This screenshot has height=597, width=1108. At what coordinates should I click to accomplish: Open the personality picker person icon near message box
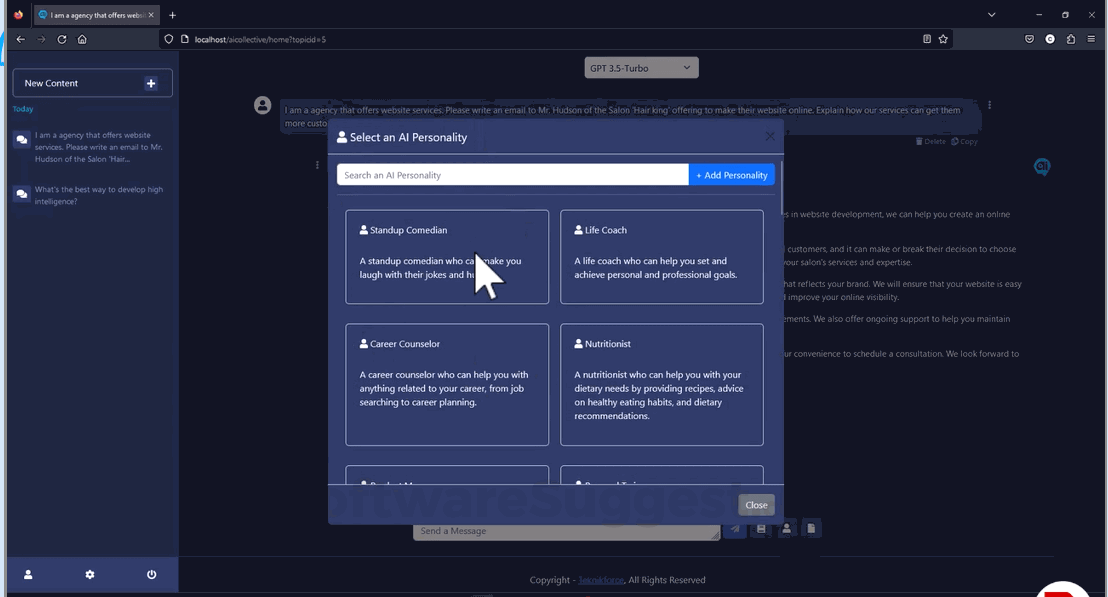[x=787, y=528]
